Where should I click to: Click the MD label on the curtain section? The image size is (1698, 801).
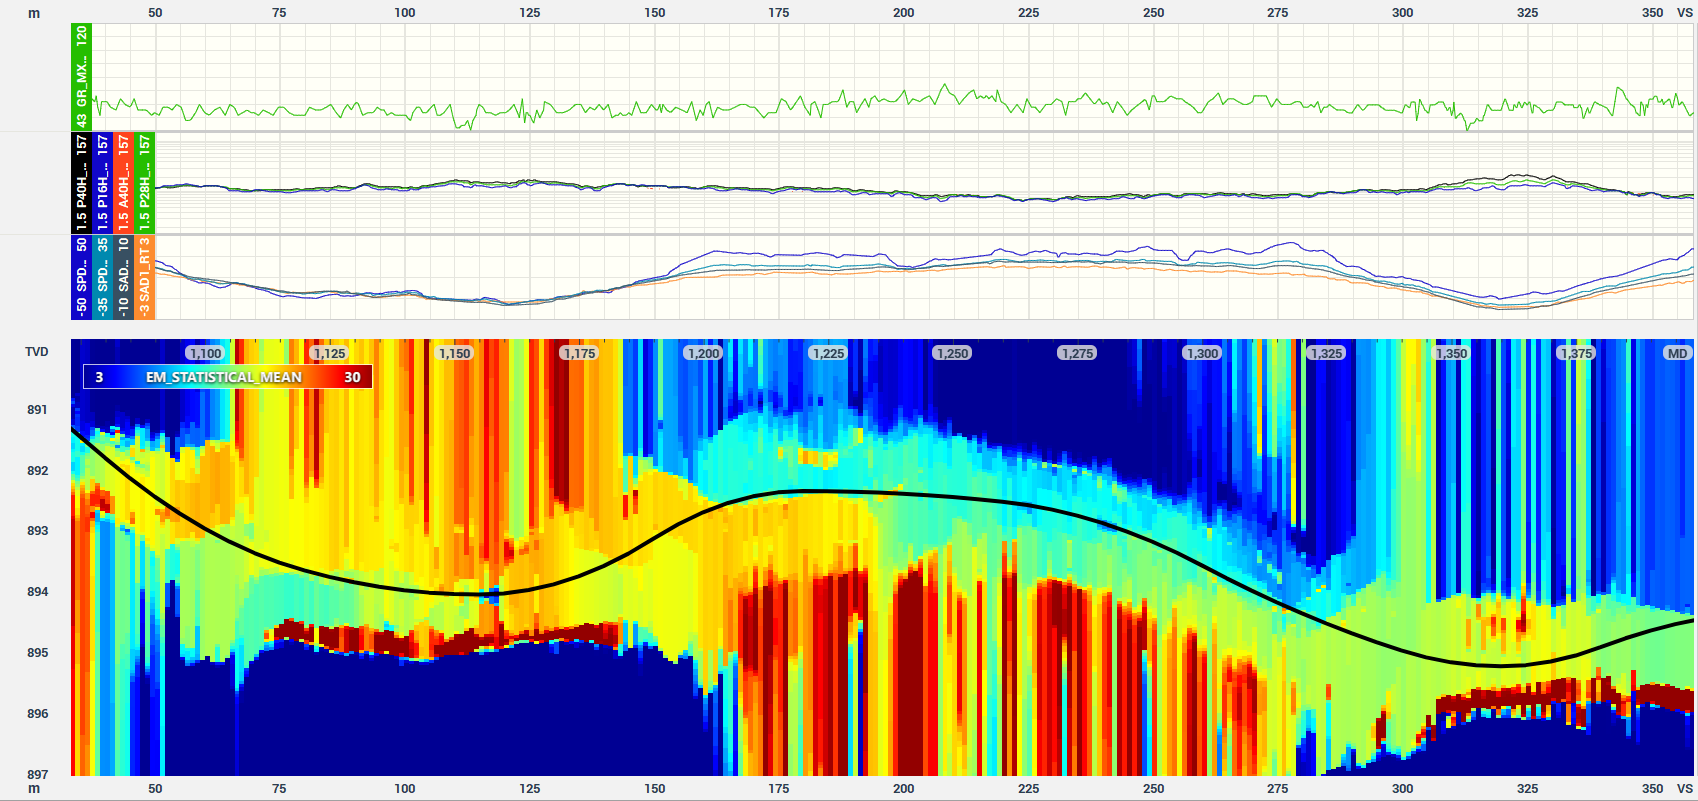point(1677,353)
